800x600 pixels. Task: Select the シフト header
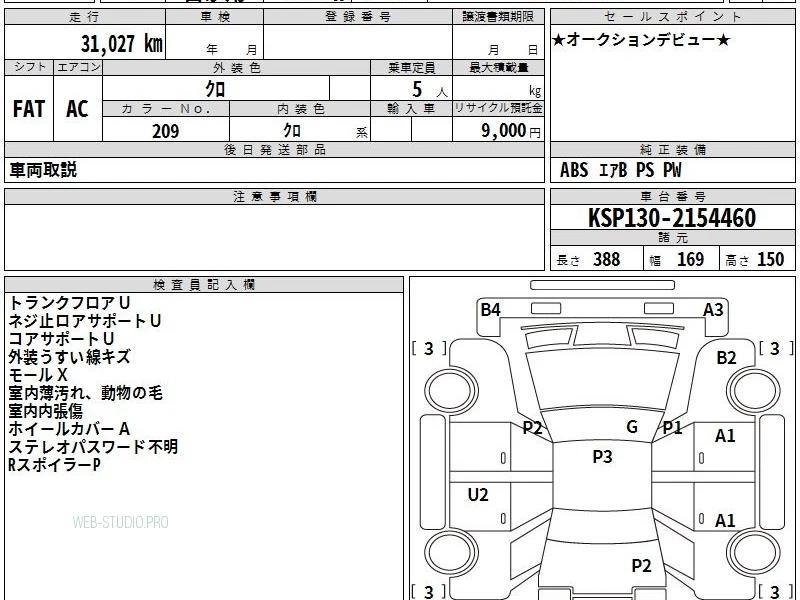click(29, 67)
